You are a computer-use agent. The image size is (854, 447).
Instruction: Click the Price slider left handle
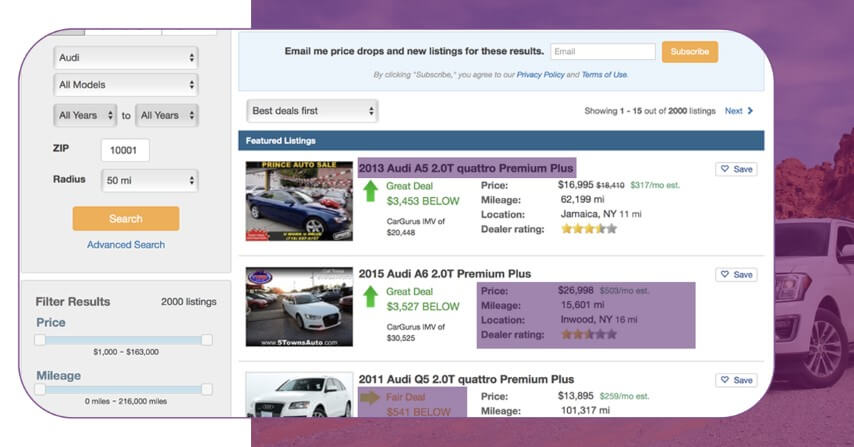tap(40, 340)
